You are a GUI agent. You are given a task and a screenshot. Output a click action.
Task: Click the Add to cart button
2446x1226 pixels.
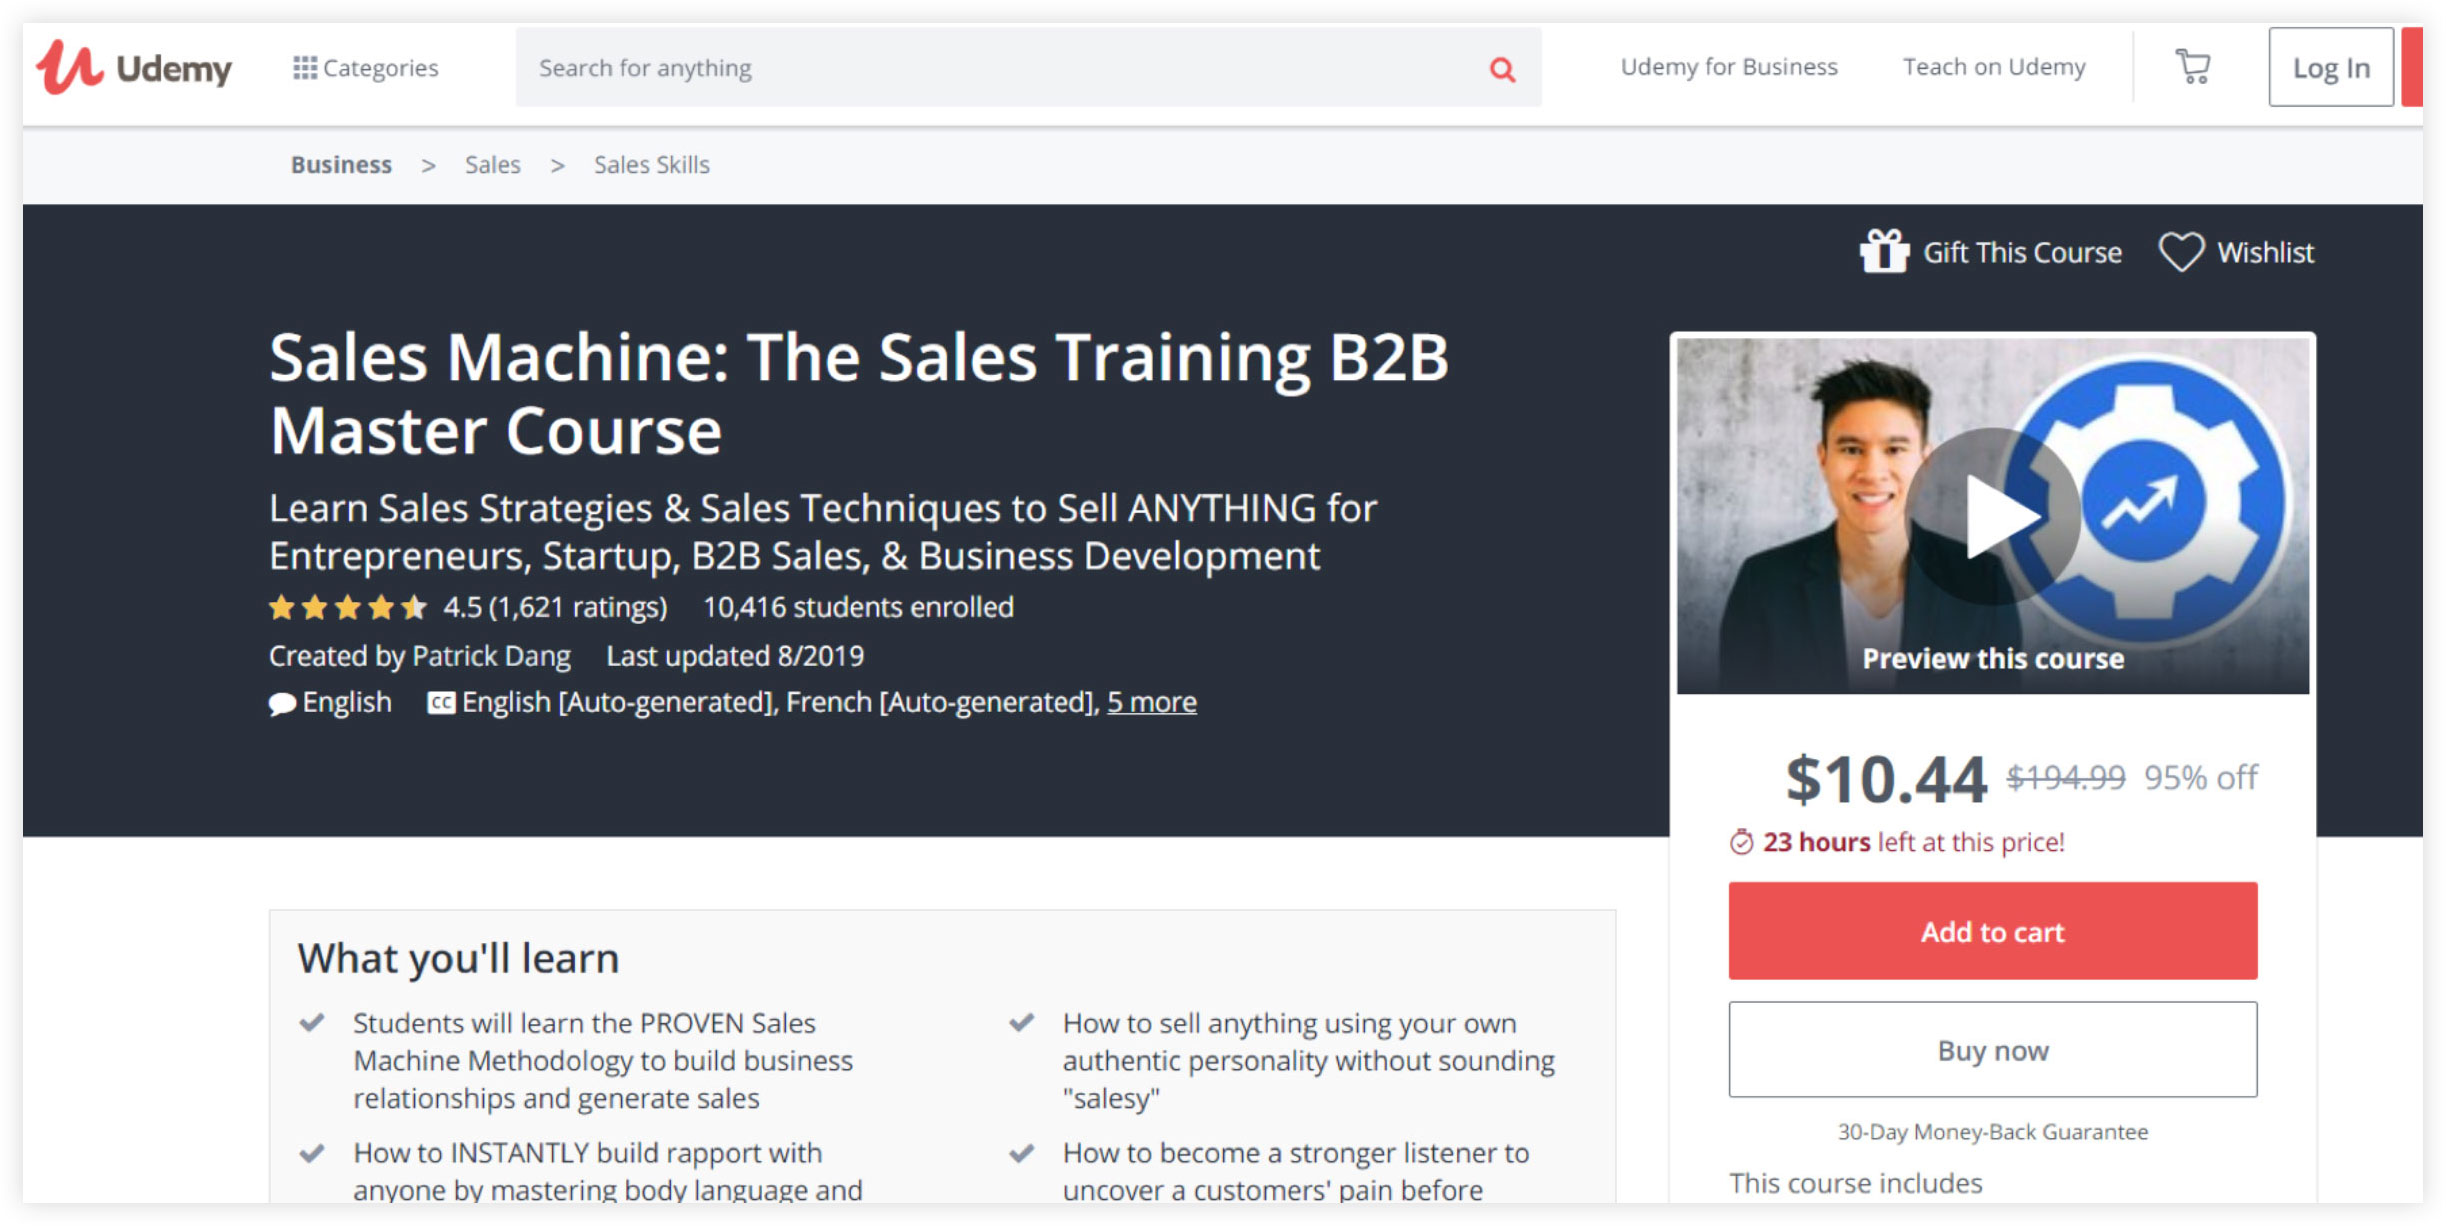point(1992,931)
